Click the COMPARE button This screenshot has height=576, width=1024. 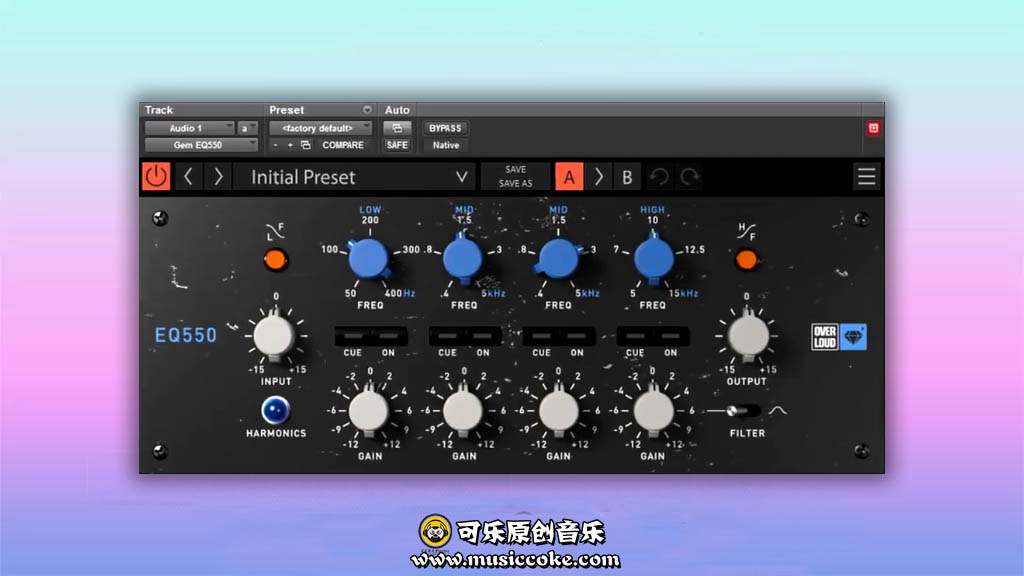coord(343,145)
